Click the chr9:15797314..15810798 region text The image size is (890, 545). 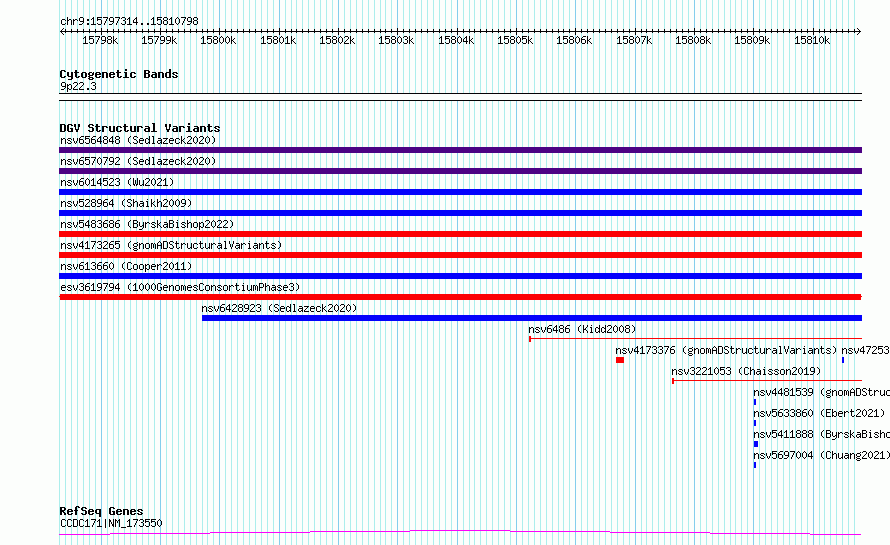(x=129, y=22)
